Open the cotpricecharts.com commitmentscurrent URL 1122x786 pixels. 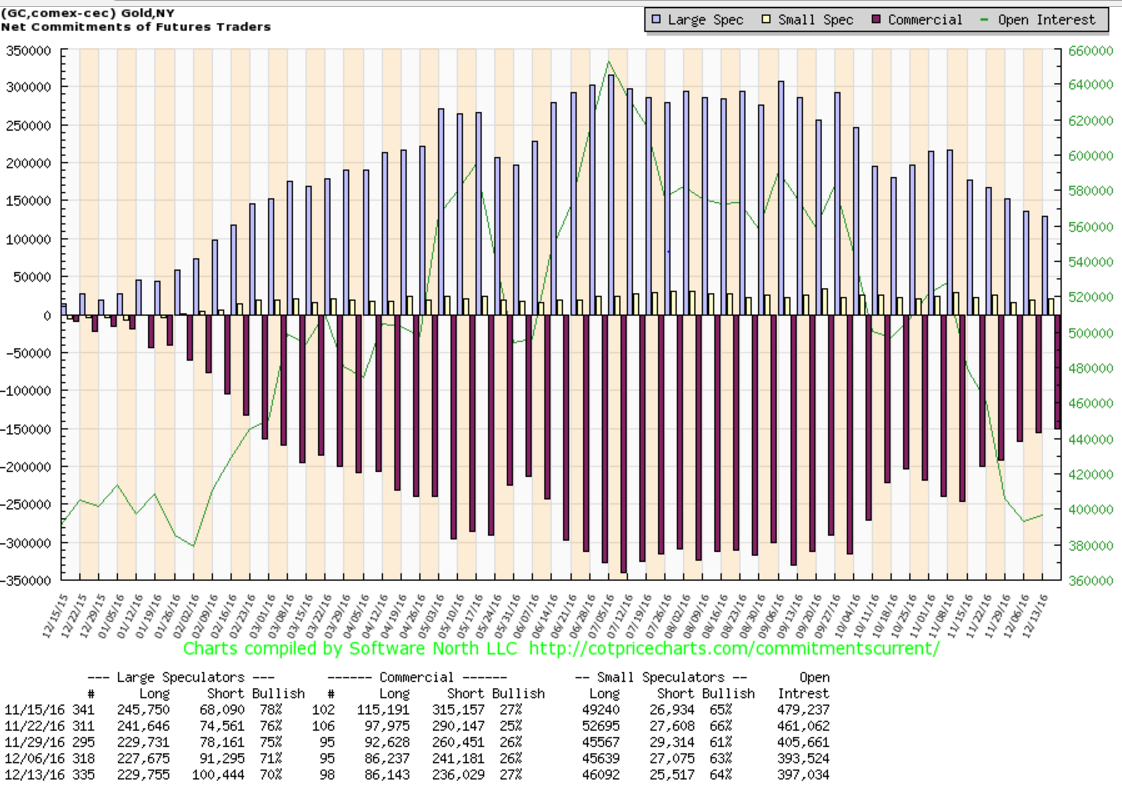[x=736, y=649]
